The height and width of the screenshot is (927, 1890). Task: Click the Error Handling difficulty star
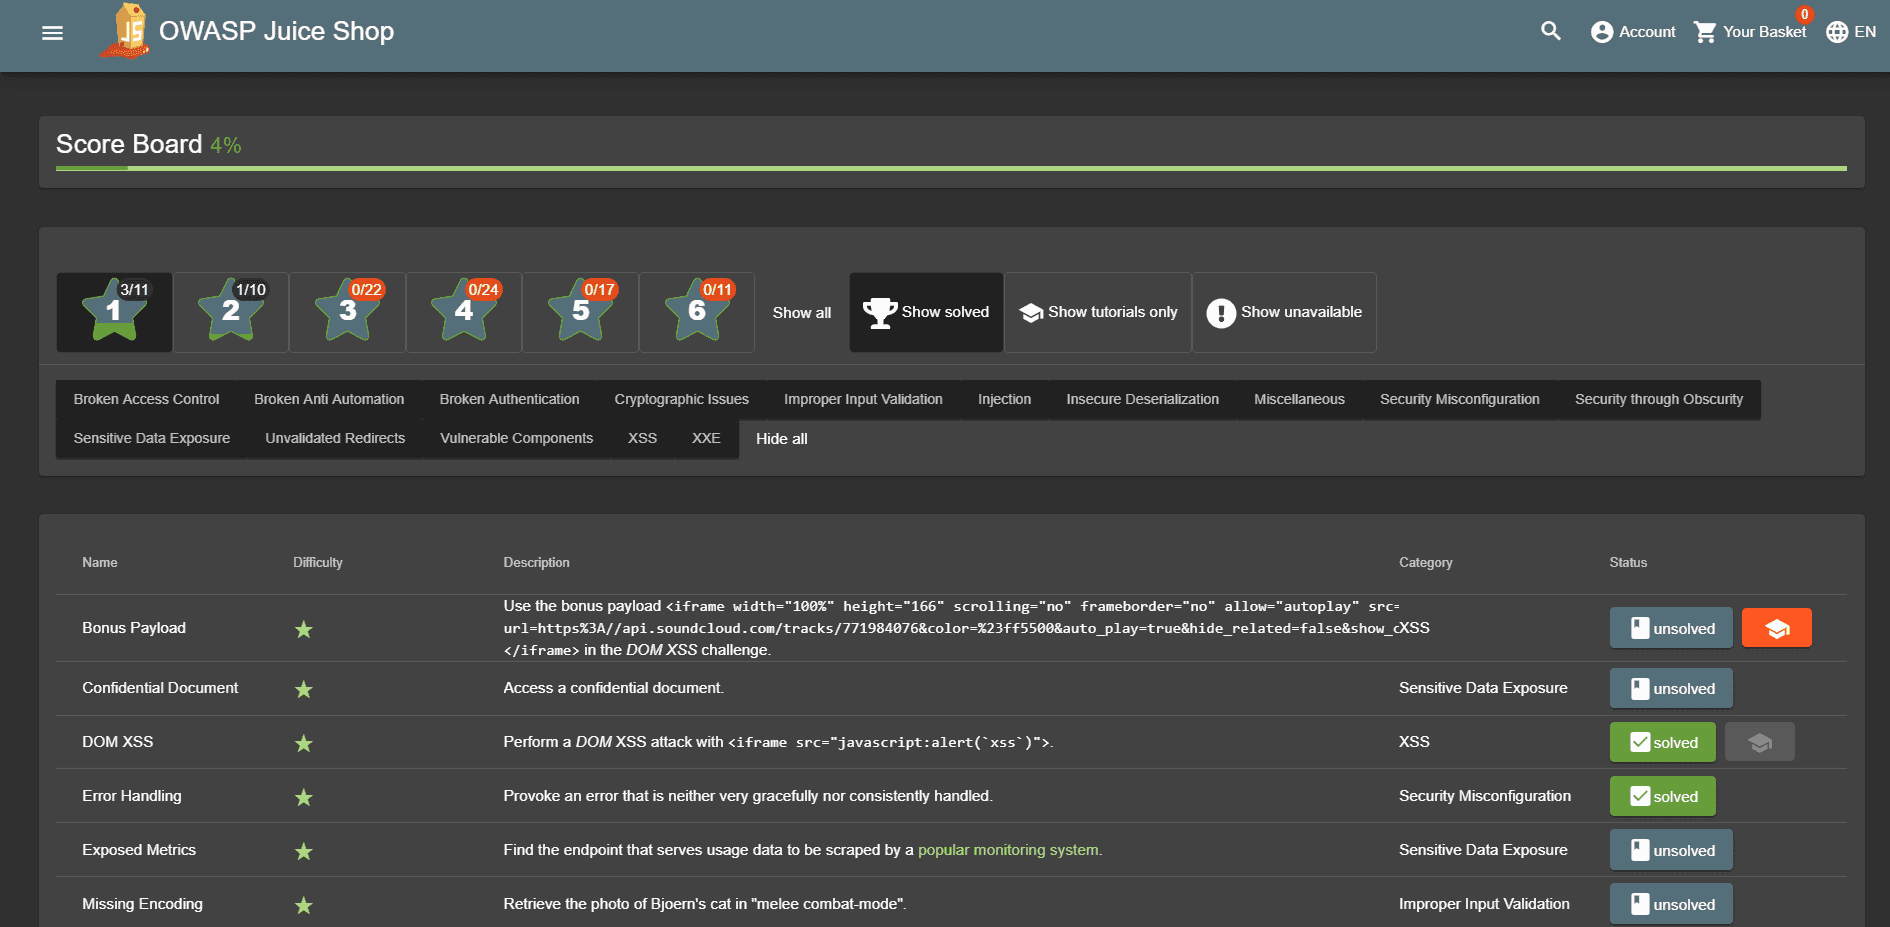pyautogui.click(x=304, y=797)
